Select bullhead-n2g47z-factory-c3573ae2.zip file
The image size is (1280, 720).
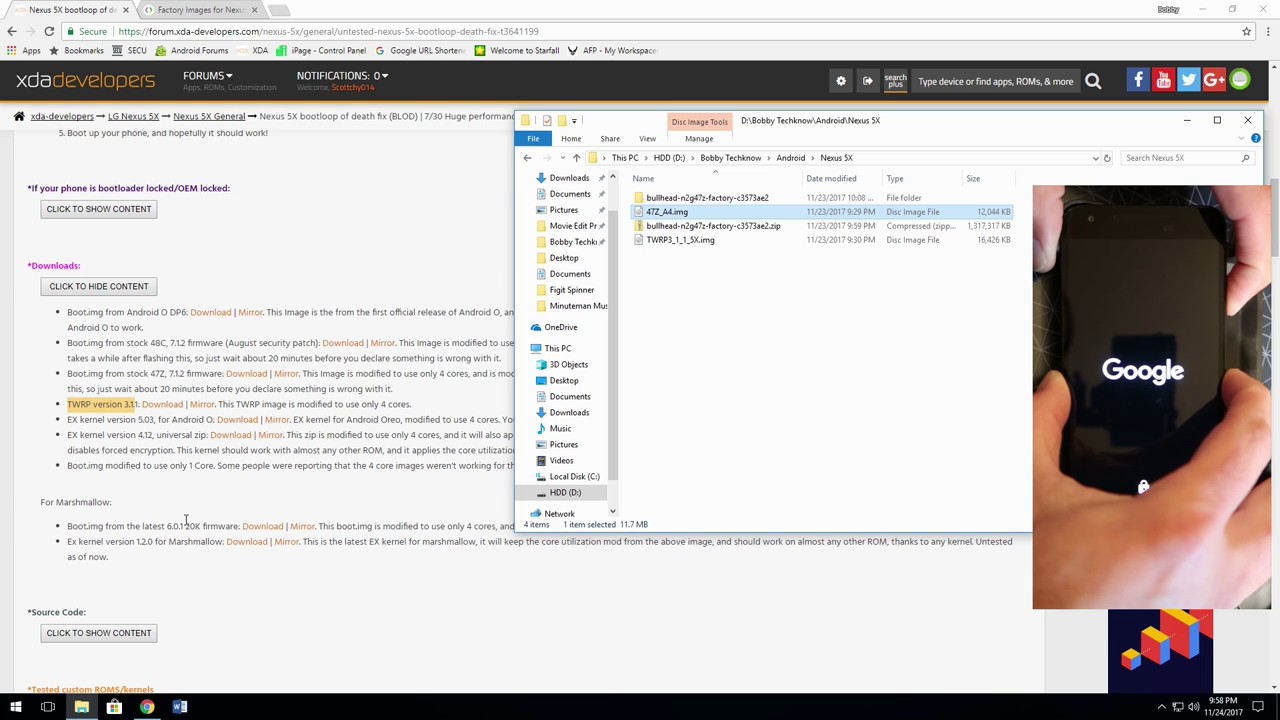[x=713, y=226]
